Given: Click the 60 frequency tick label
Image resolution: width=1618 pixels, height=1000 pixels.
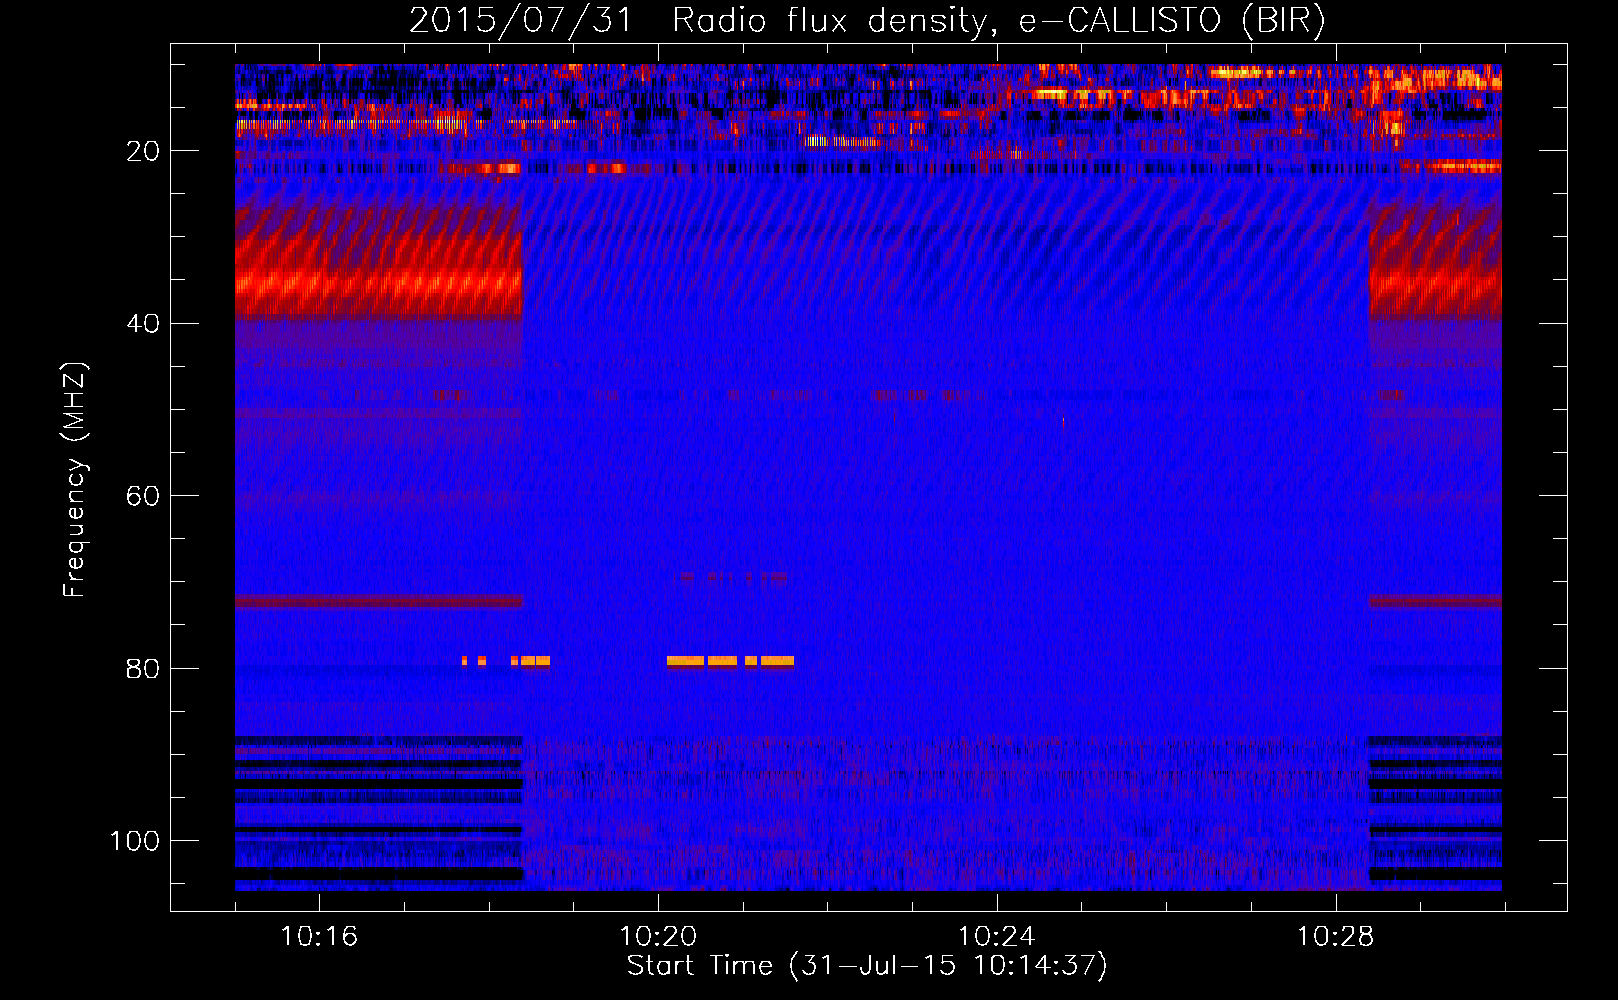Looking at the screenshot, I should [144, 496].
